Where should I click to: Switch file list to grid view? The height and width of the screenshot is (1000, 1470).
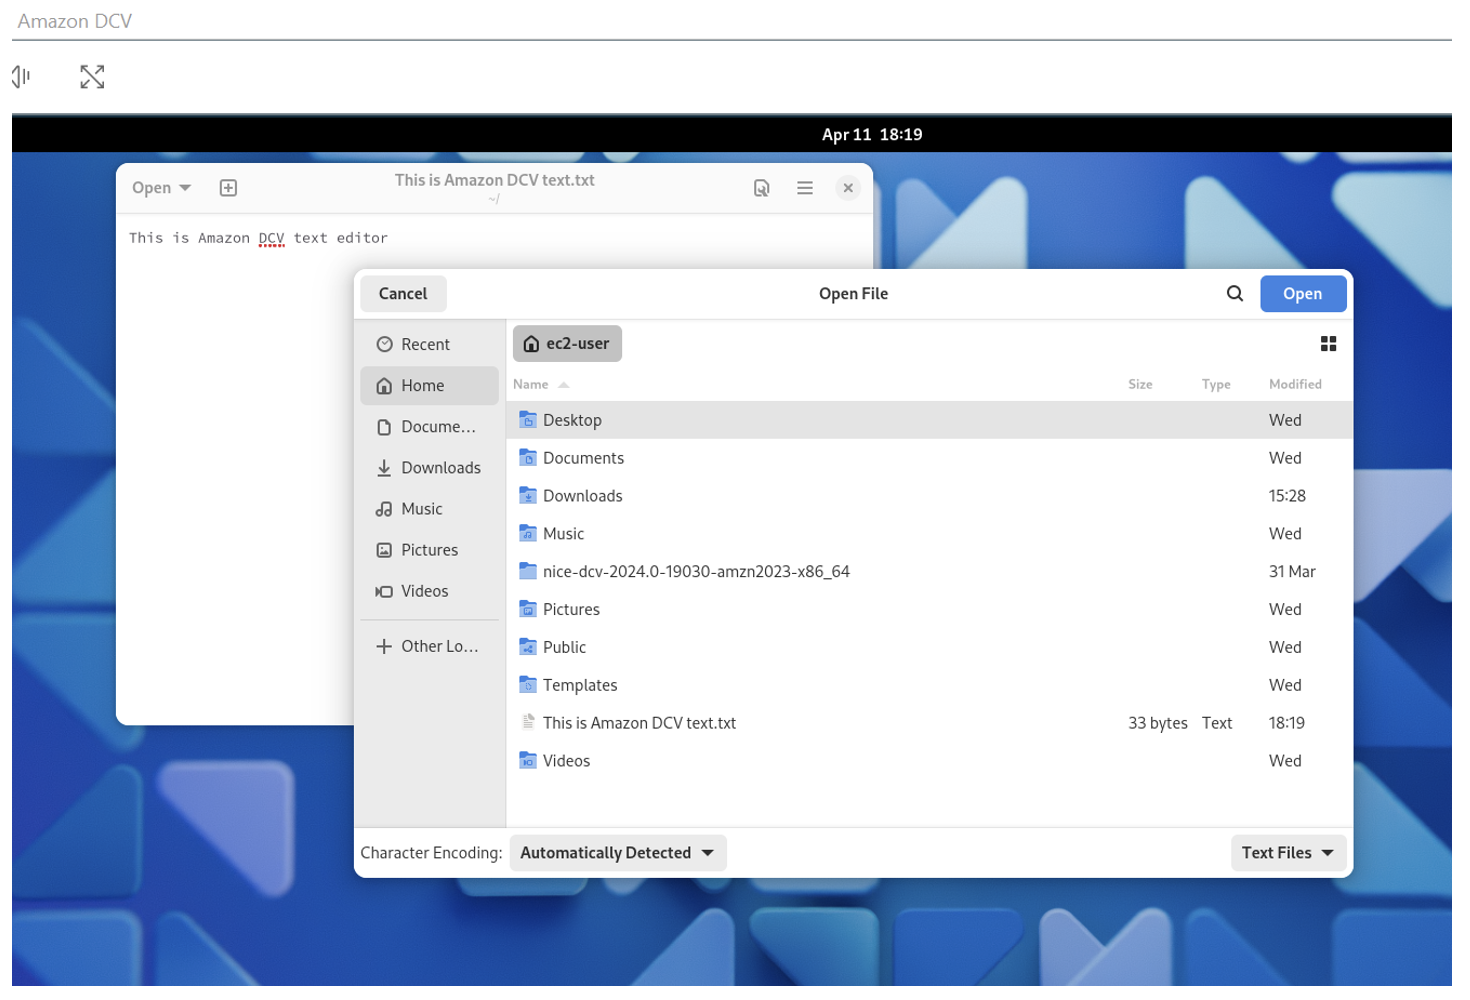click(x=1328, y=344)
